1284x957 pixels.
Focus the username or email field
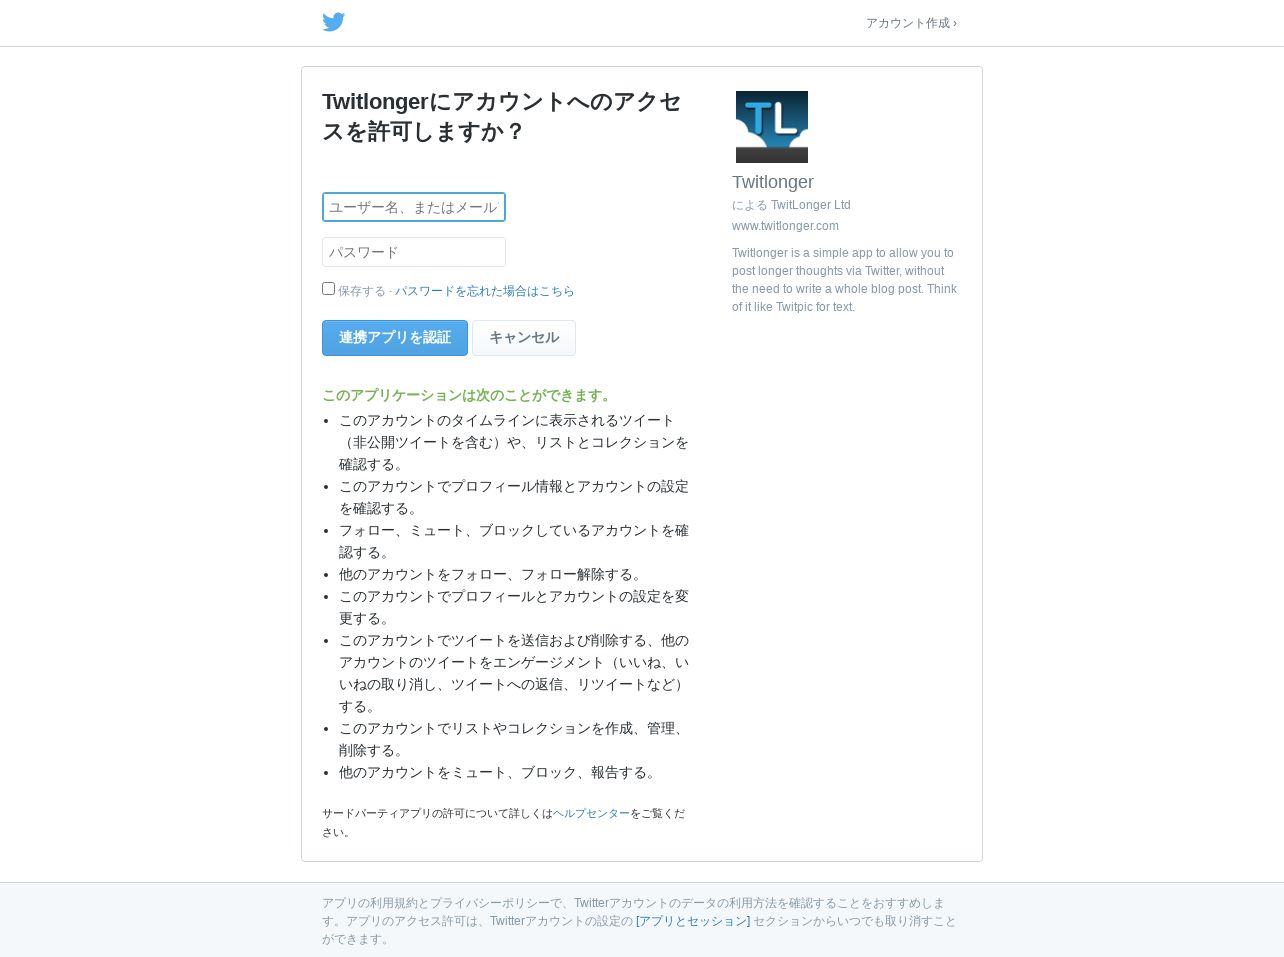(414, 207)
